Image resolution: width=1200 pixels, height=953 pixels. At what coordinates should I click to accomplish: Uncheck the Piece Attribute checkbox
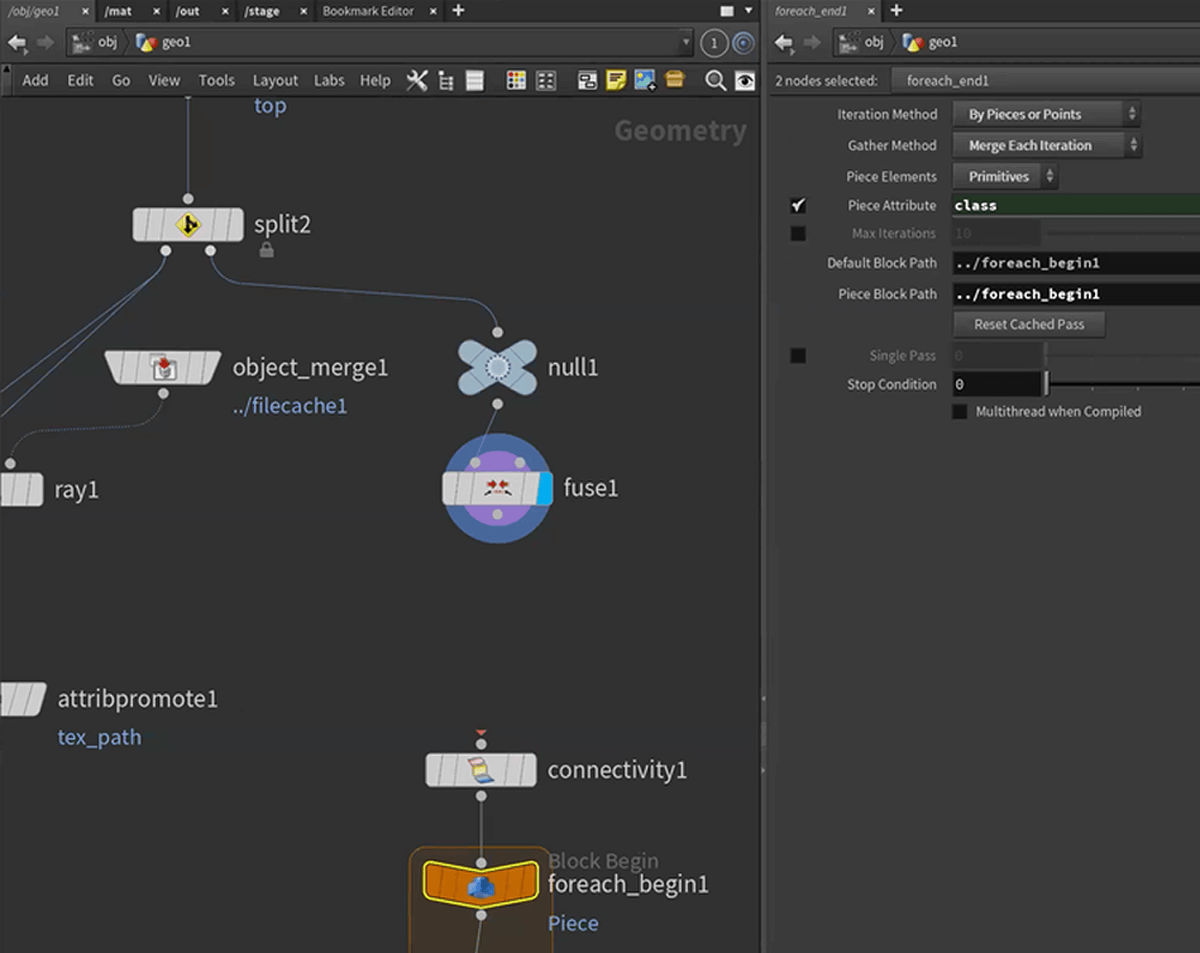pyautogui.click(x=798, y=205)
